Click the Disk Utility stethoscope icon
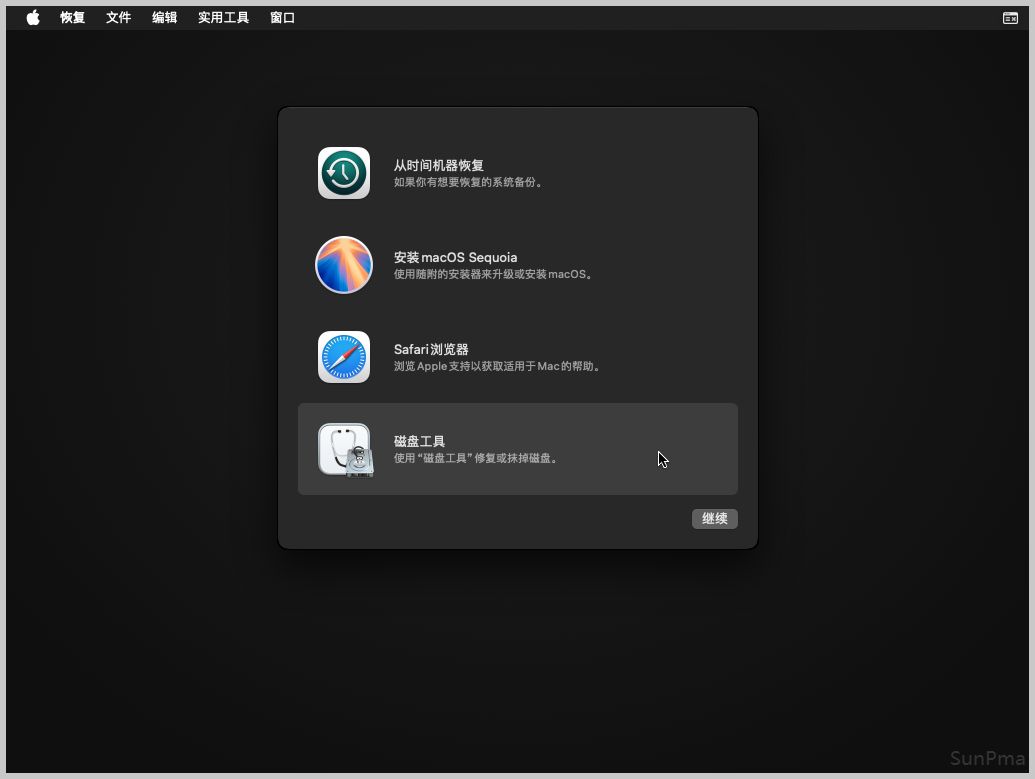The height and width of the screenshot is (779, 1035). (344, 449)
